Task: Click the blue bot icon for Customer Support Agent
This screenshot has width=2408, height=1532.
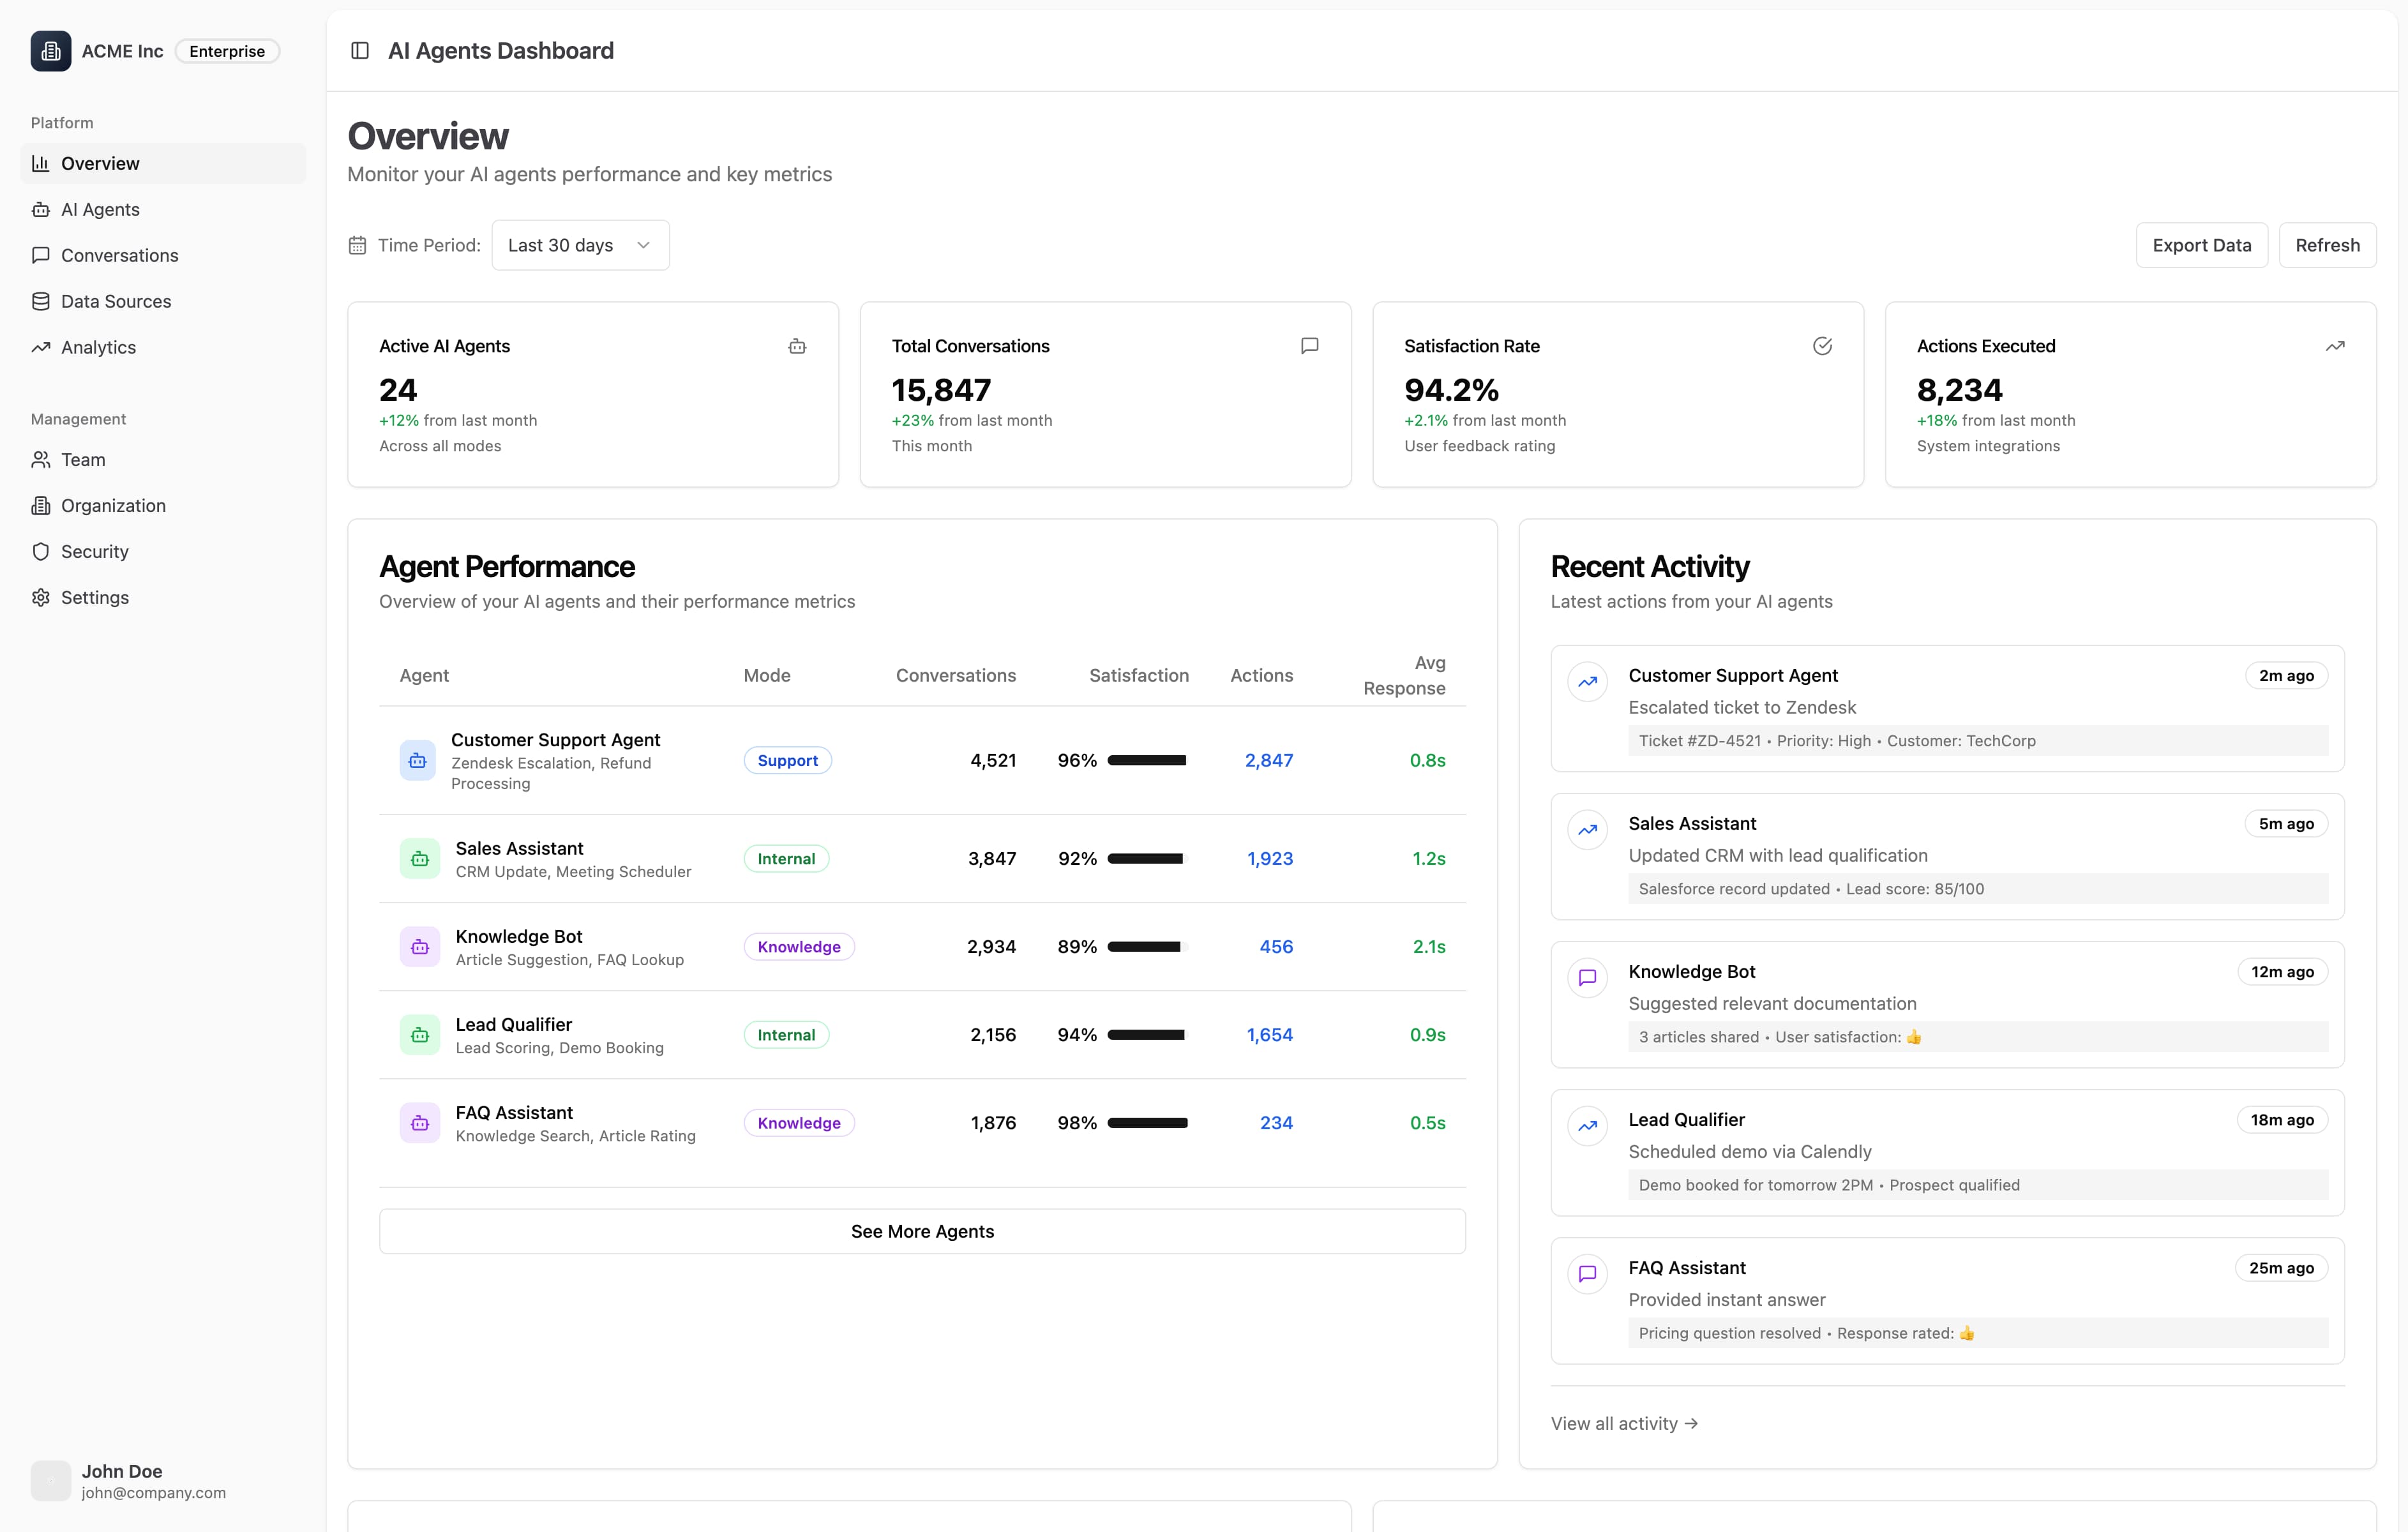Action: (418, 760)
